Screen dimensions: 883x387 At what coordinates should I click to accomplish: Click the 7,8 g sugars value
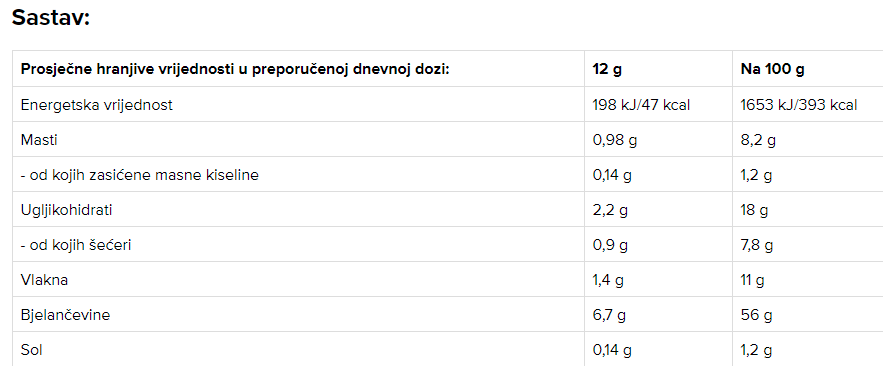(x=757, y=246)
